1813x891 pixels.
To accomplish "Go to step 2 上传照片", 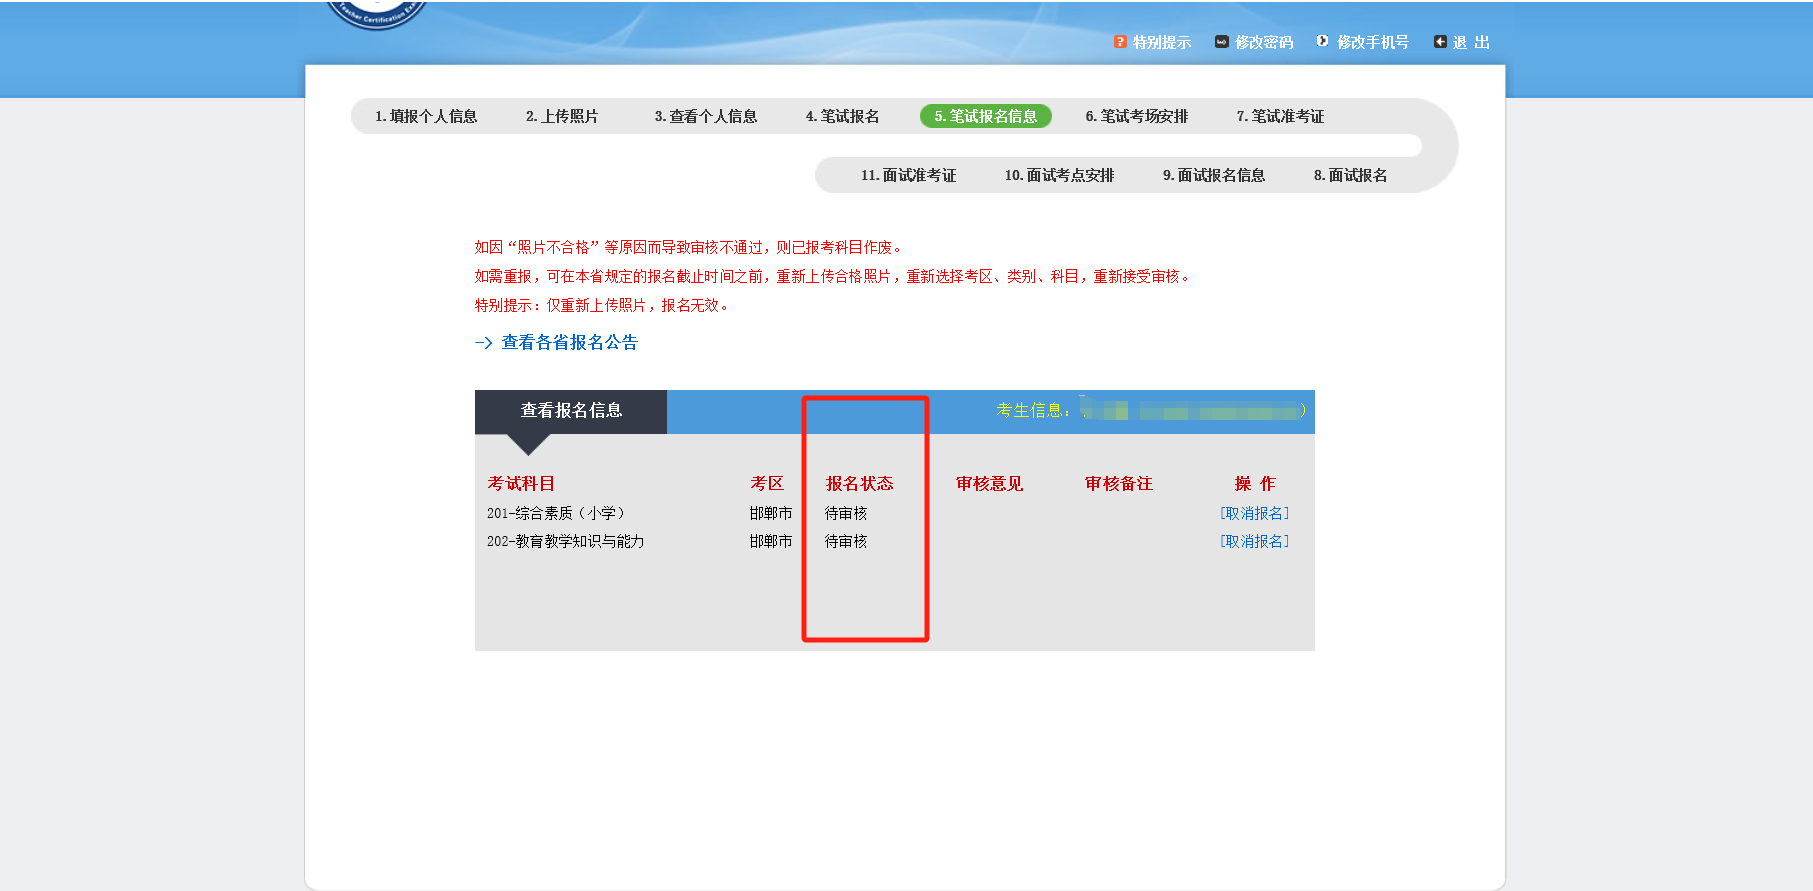I will coord(562,116).
